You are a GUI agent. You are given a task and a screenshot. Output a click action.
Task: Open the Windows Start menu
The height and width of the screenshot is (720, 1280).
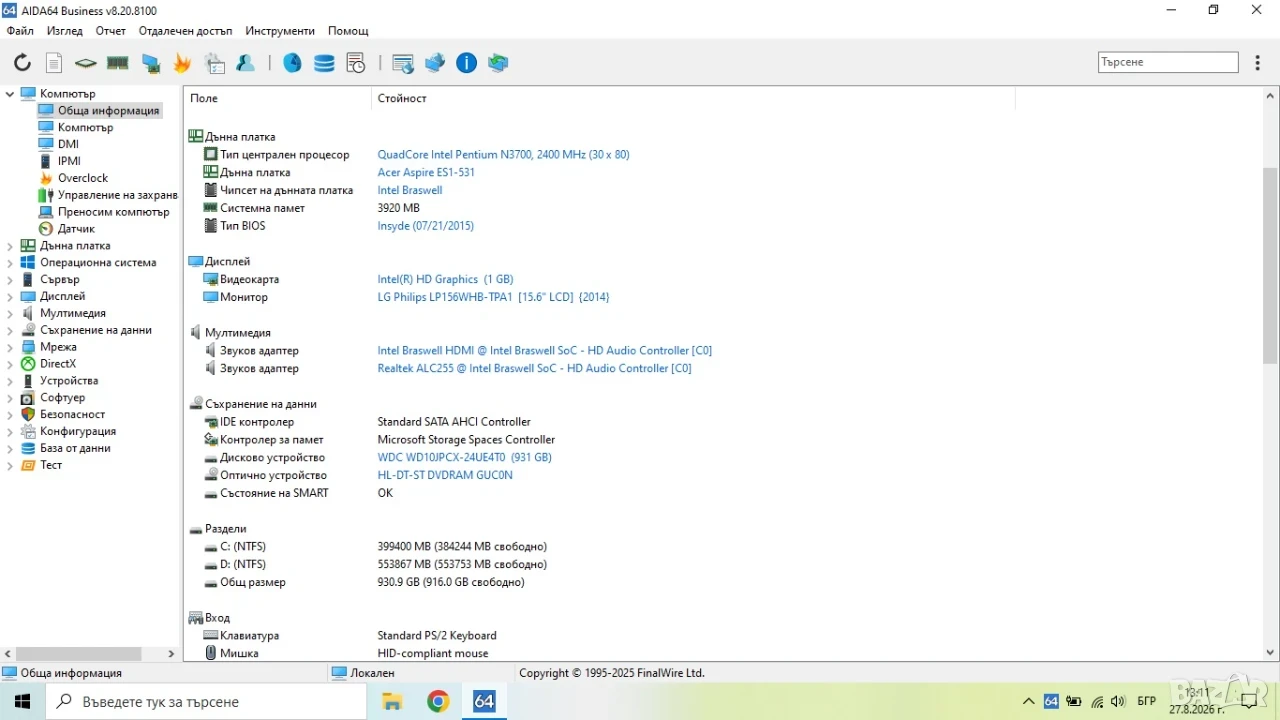pos(23,701)
